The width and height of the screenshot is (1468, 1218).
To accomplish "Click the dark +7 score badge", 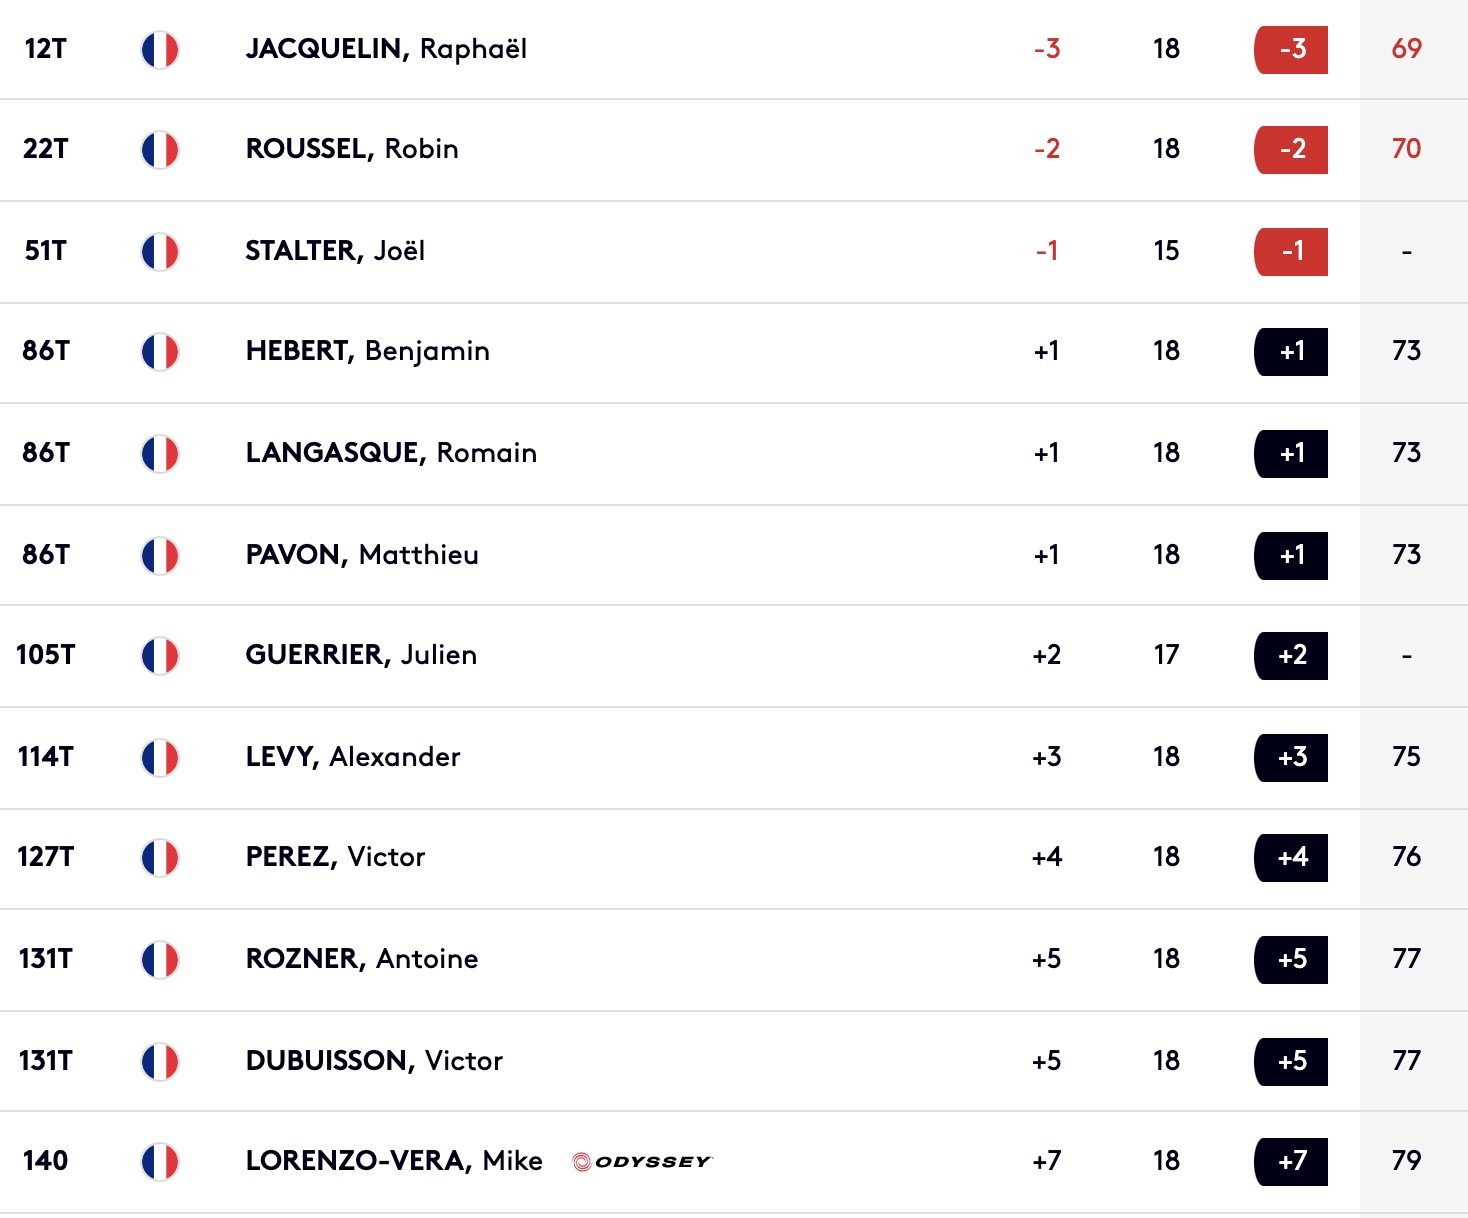I will [1291, 1161].
